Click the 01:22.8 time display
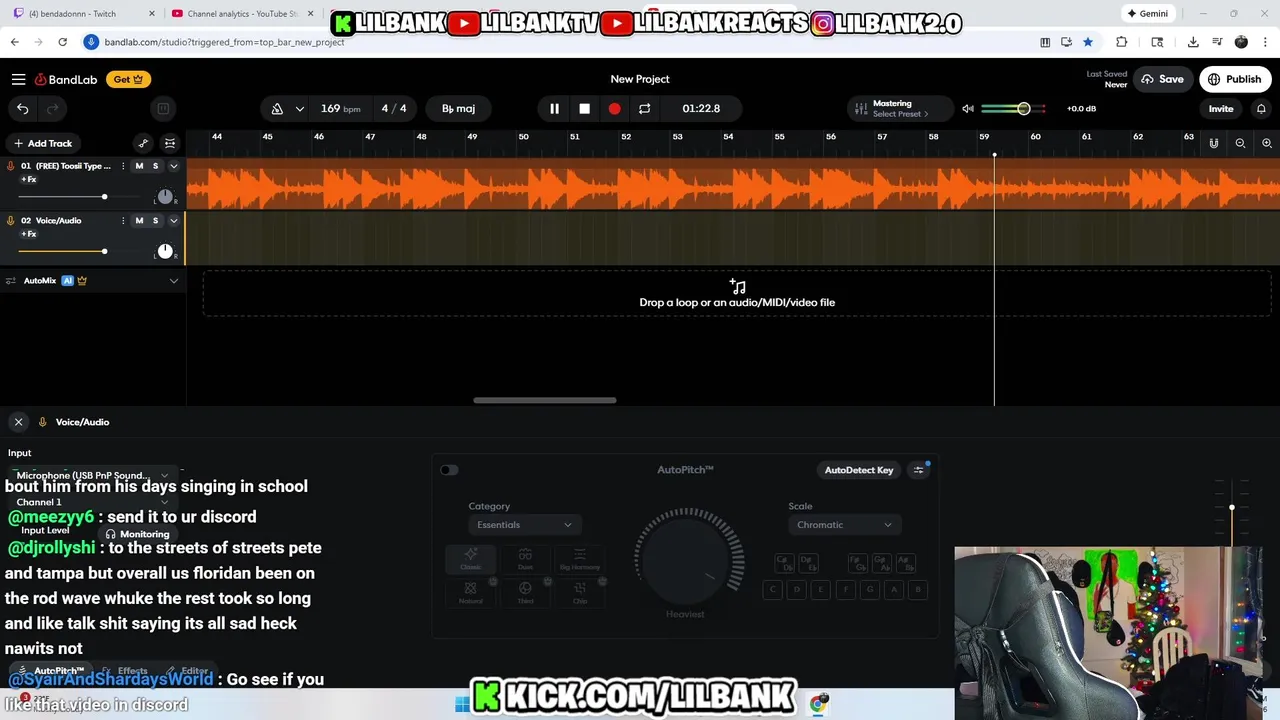Image resolution: width=1280 pixels, height=720 pixels. click(x=700, y=108)
